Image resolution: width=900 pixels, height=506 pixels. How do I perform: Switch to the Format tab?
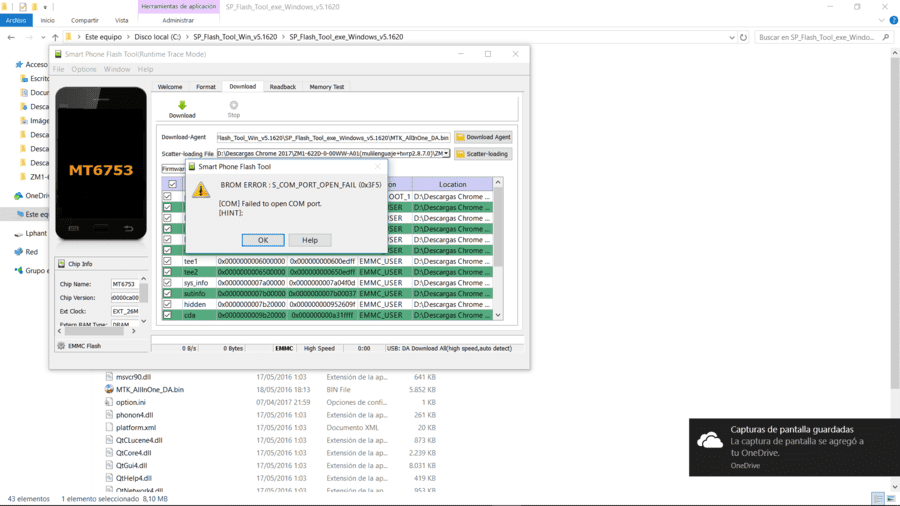[x=205, y=87]
